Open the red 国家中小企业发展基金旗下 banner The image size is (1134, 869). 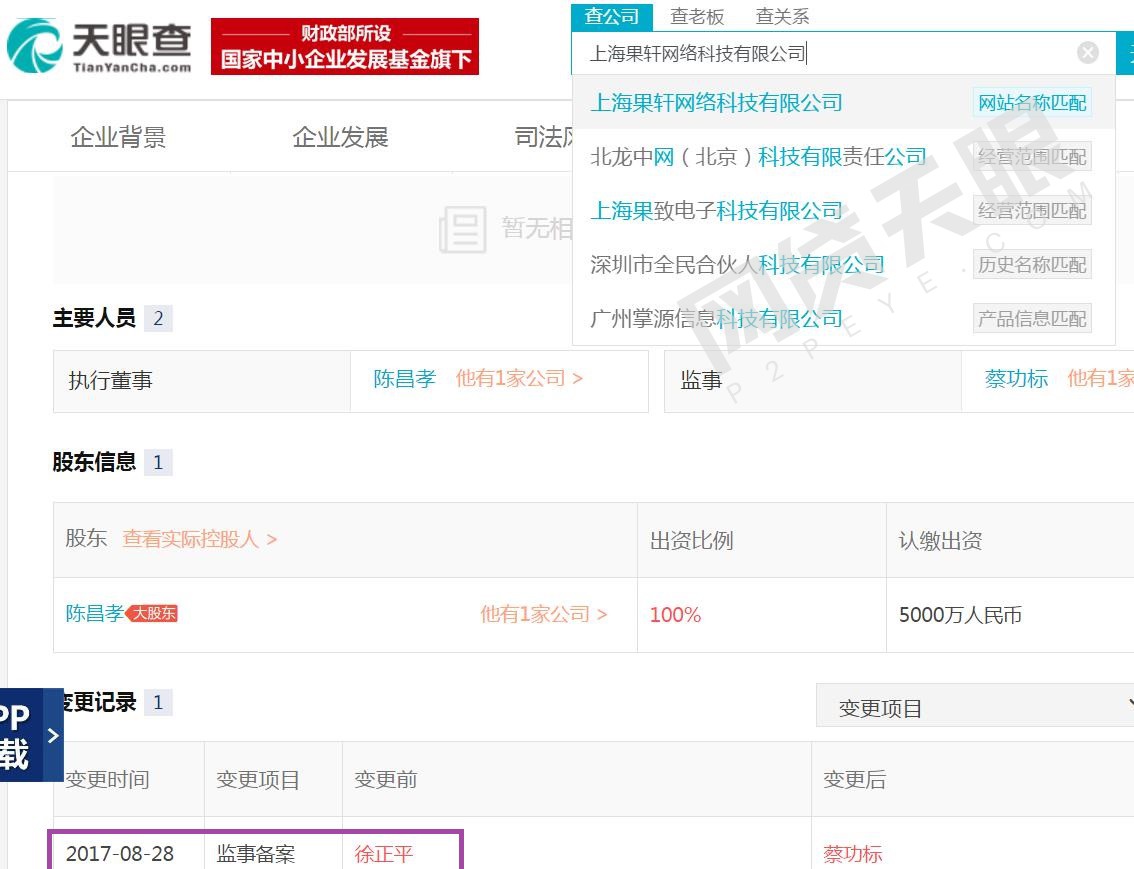(x=345, y=46)
